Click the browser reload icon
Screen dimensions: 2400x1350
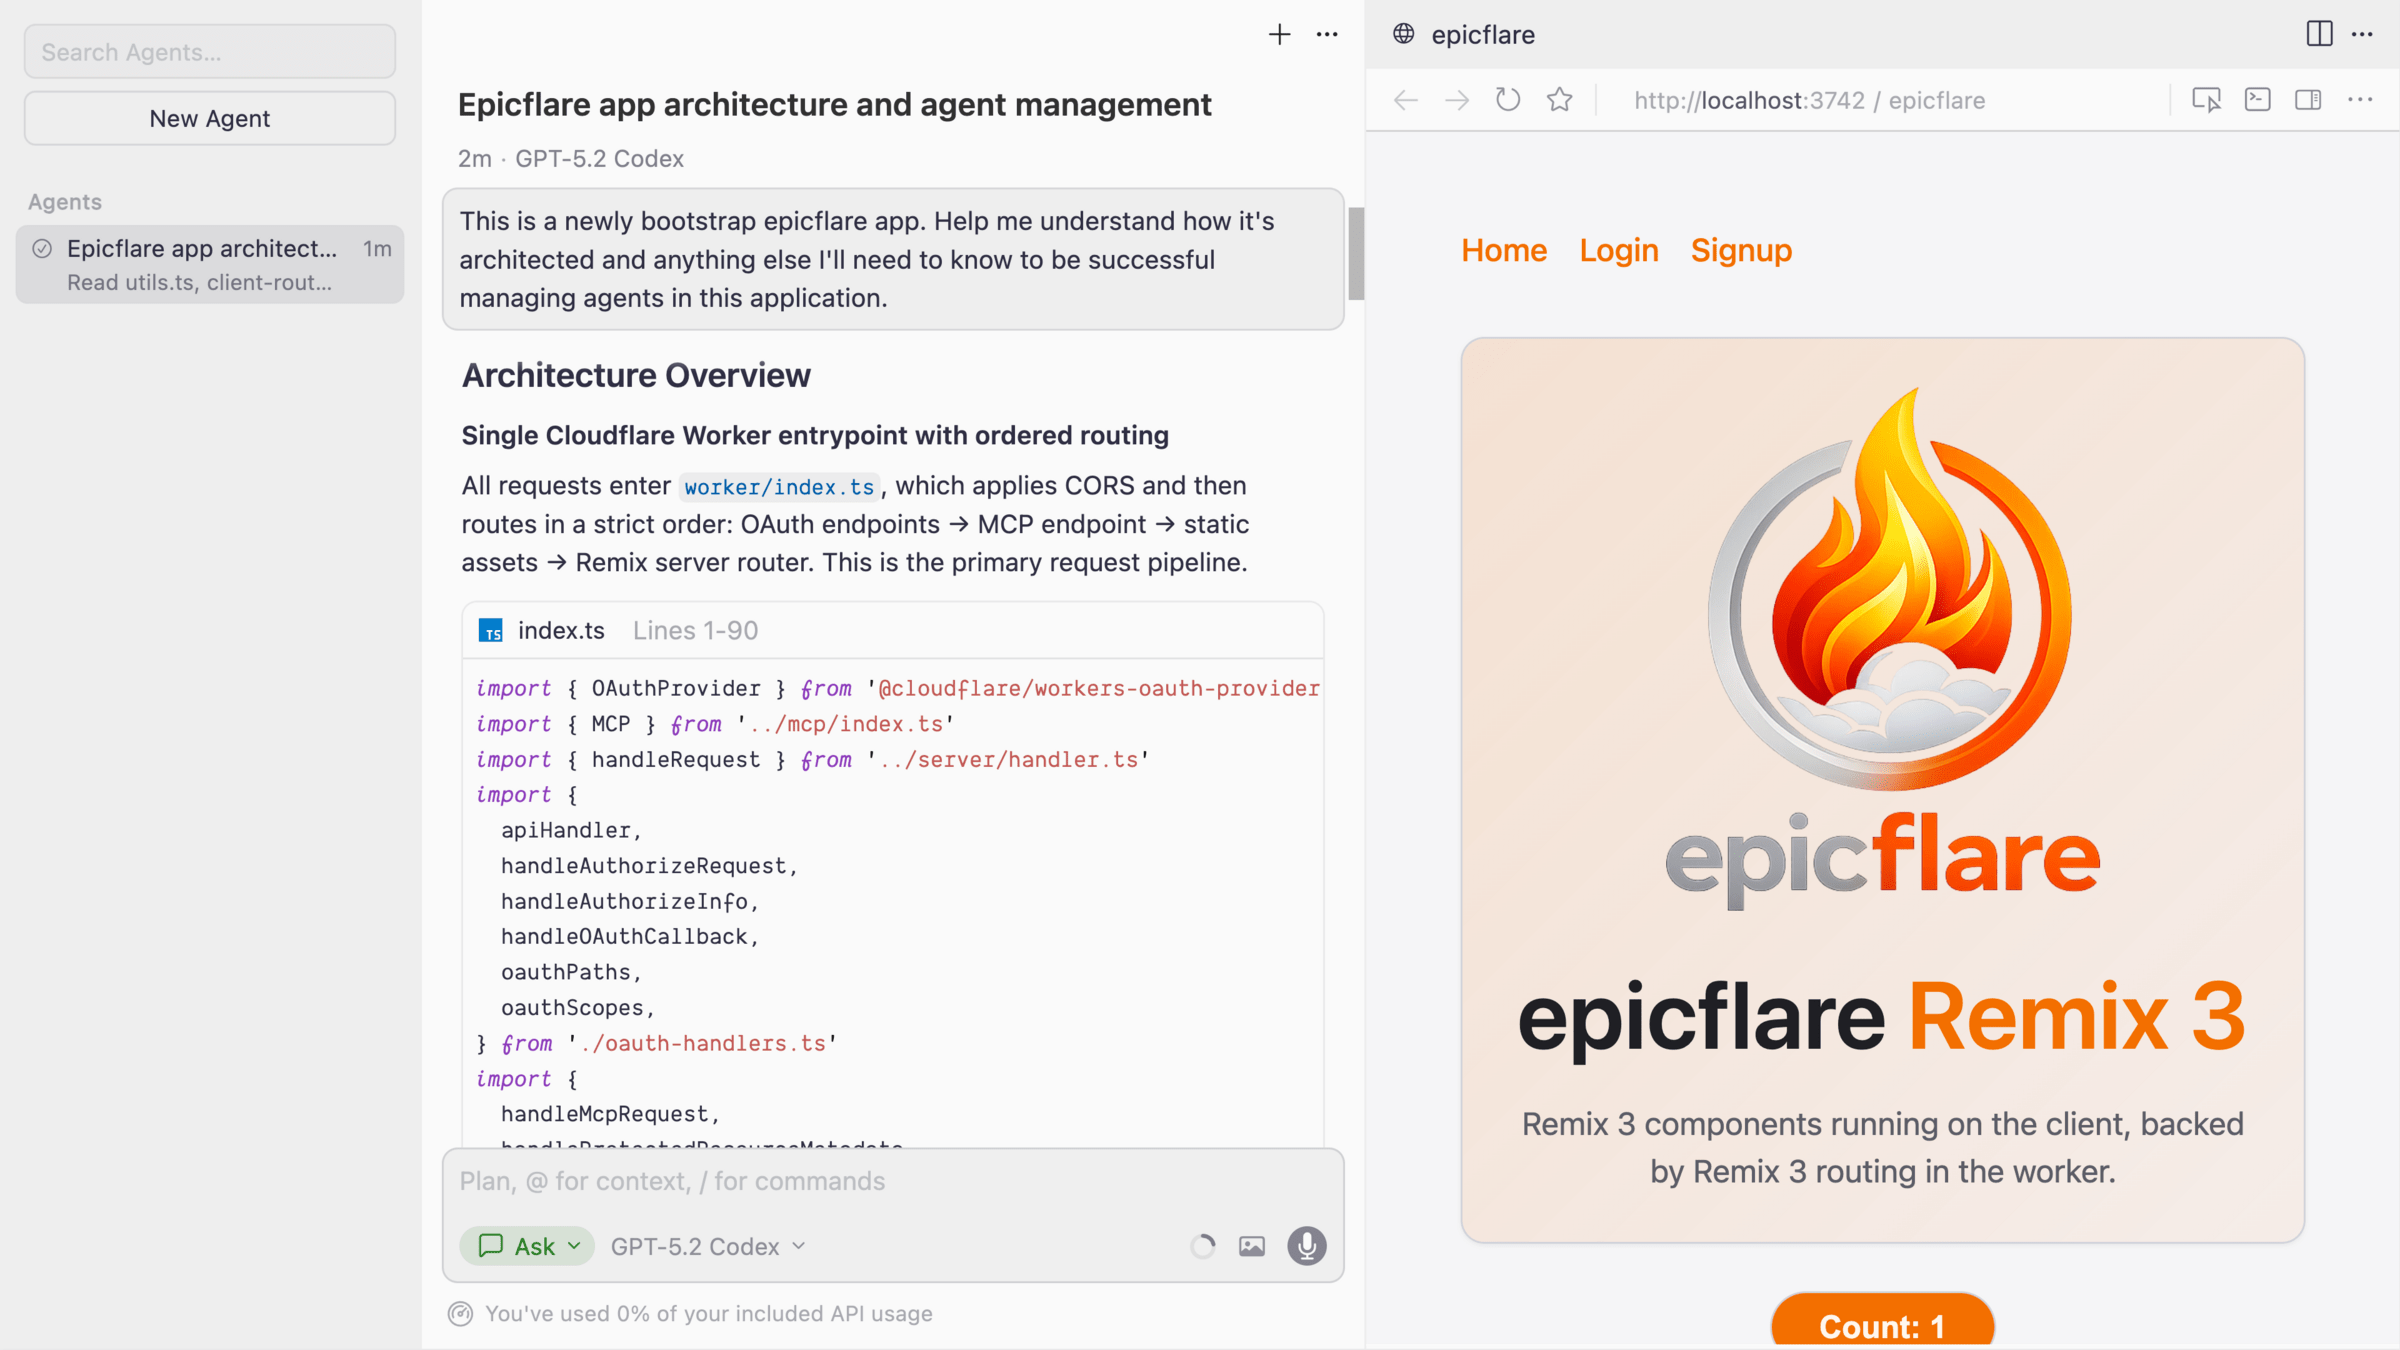1508,100
